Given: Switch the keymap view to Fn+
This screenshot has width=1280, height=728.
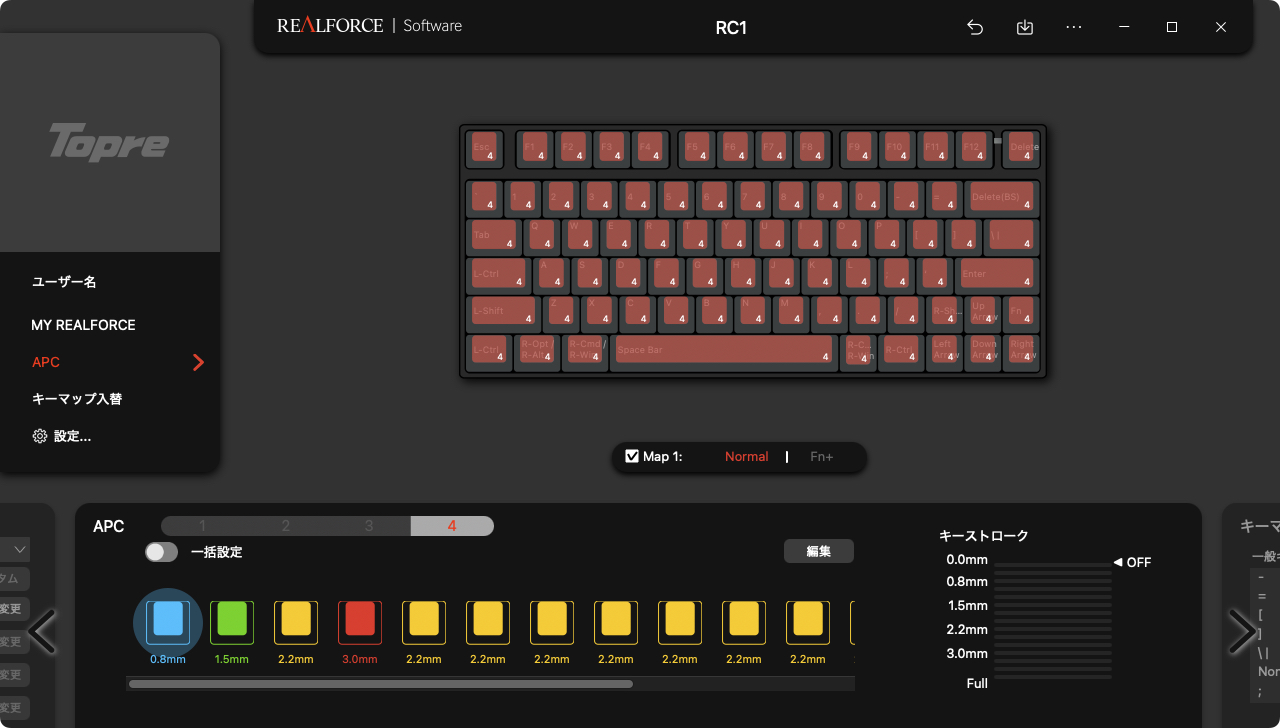Looking at the screenshot, I should (821, 456).
